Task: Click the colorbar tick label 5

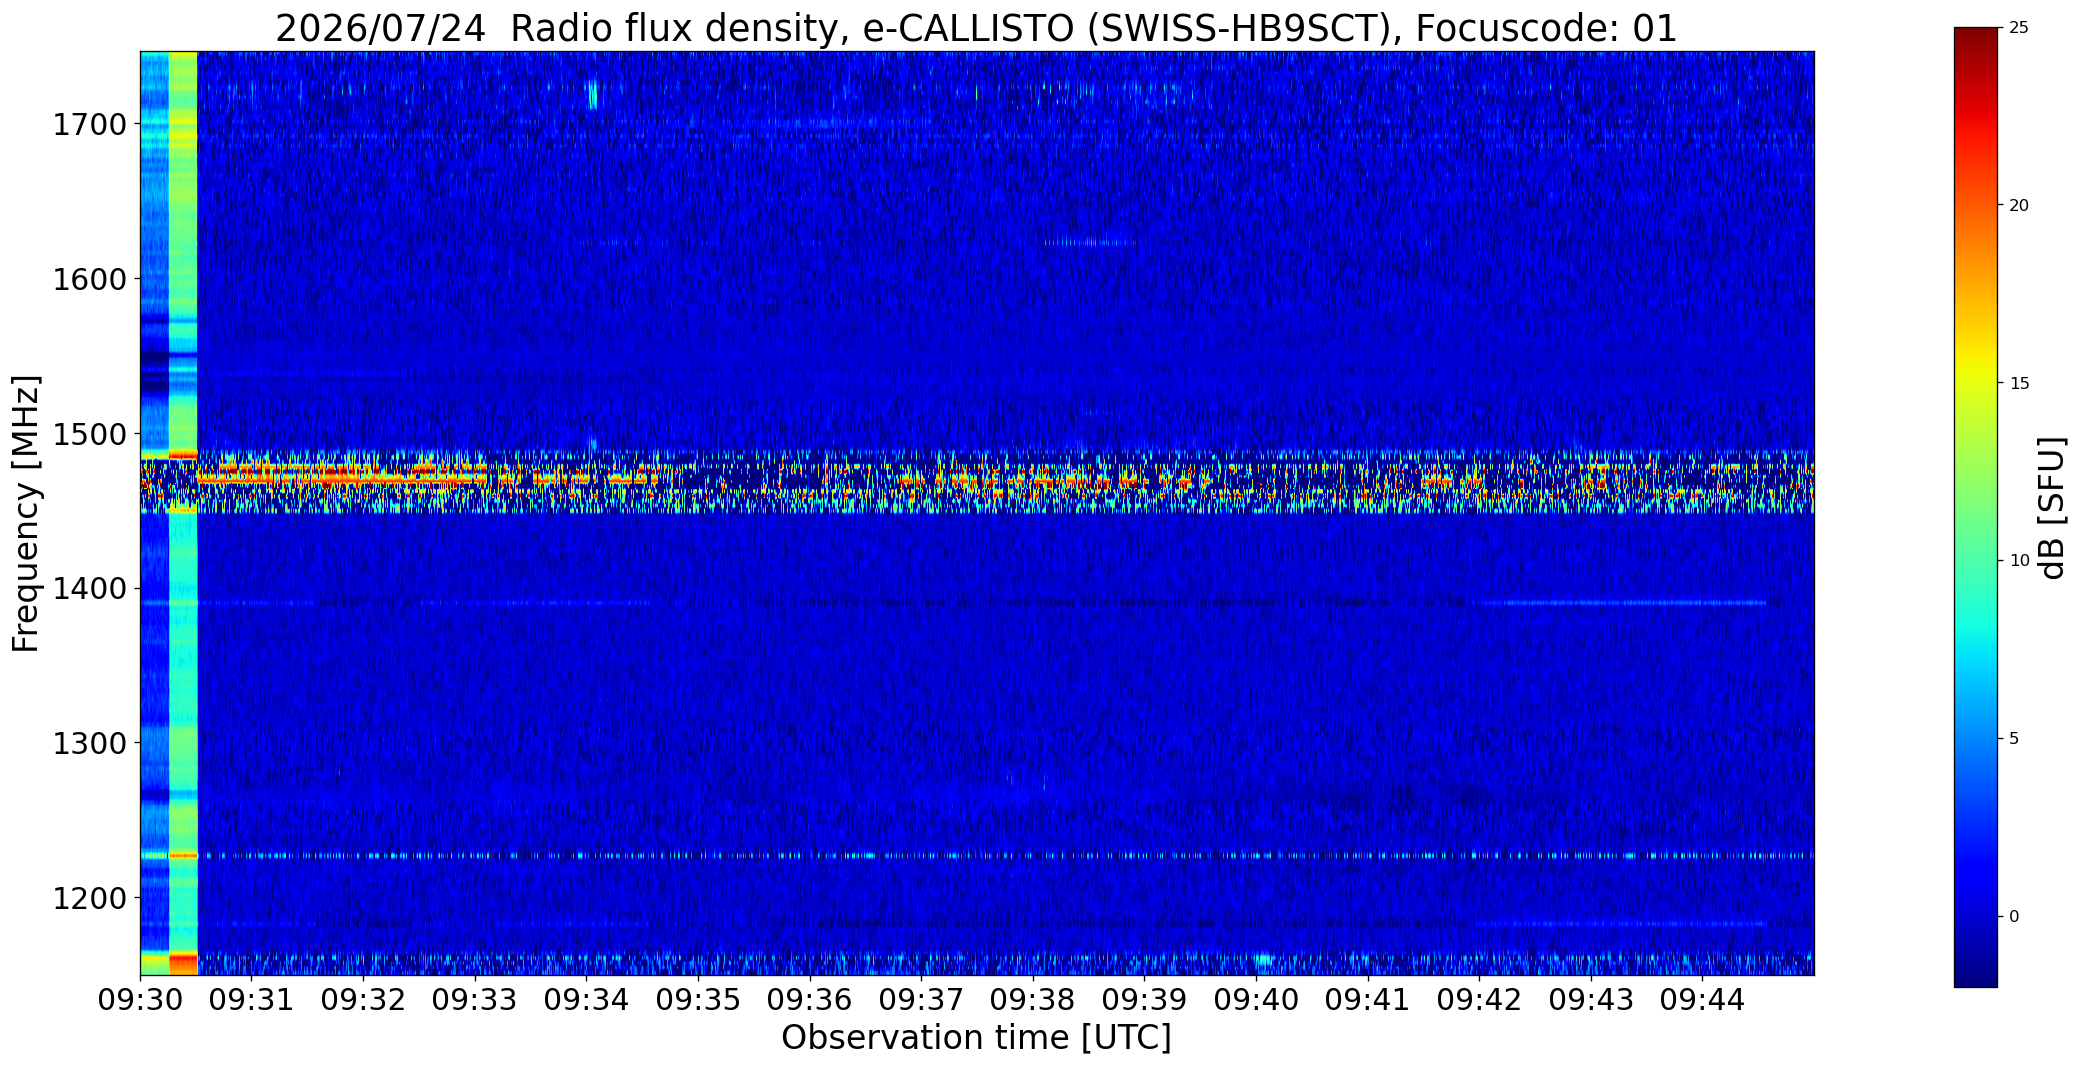Action: point(2014,738)
